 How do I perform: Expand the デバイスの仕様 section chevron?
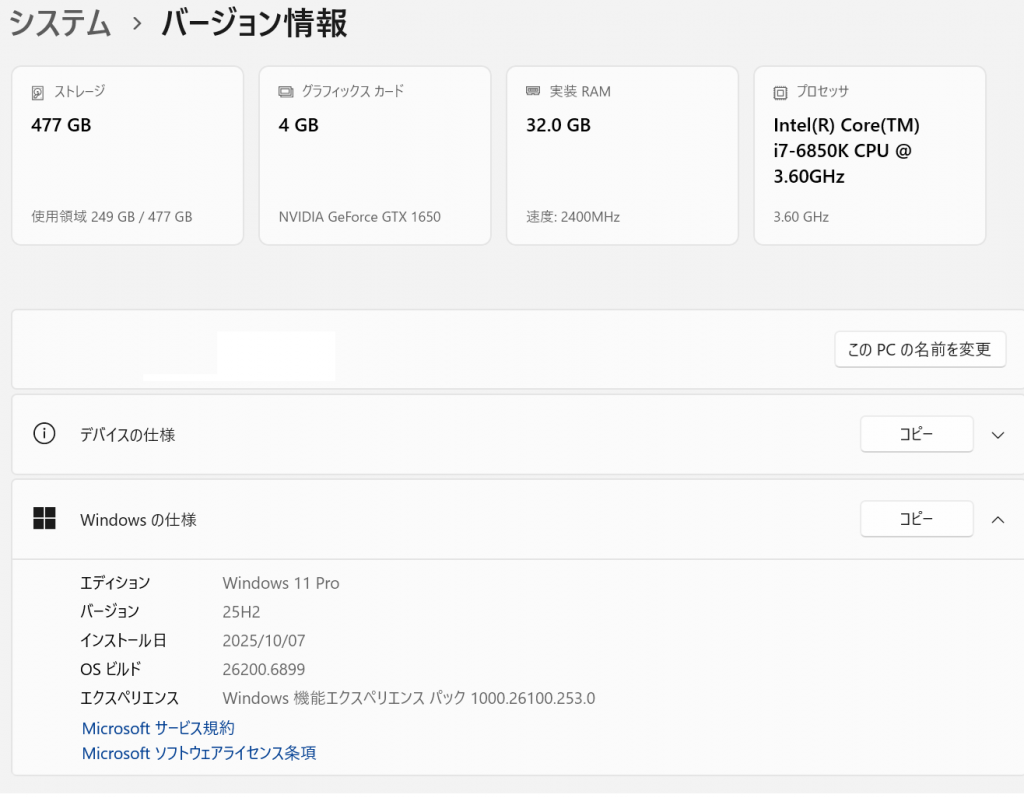(997, 435)
